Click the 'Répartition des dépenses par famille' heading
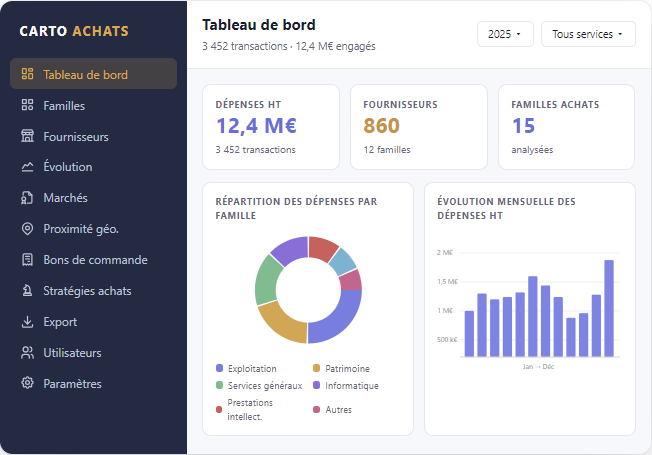652x455 pixels. [x=296, y=208]
